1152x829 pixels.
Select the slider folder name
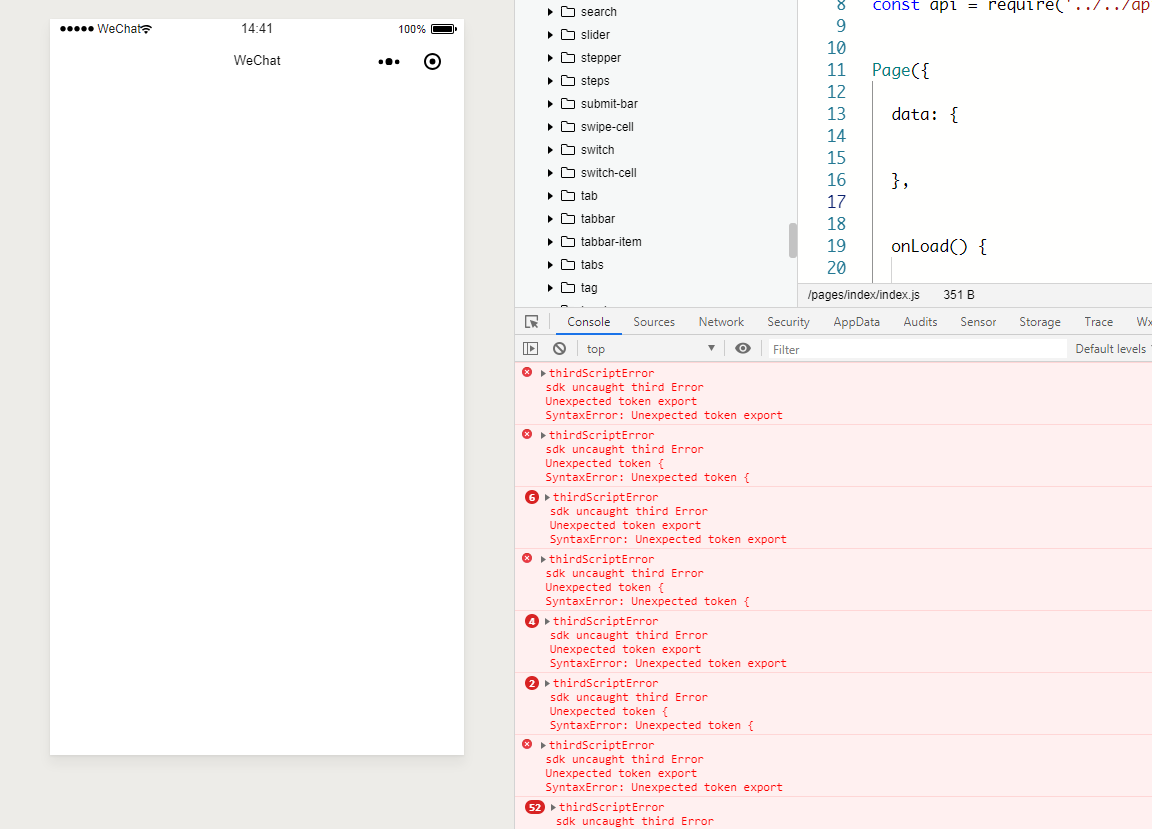click(595, 35)
